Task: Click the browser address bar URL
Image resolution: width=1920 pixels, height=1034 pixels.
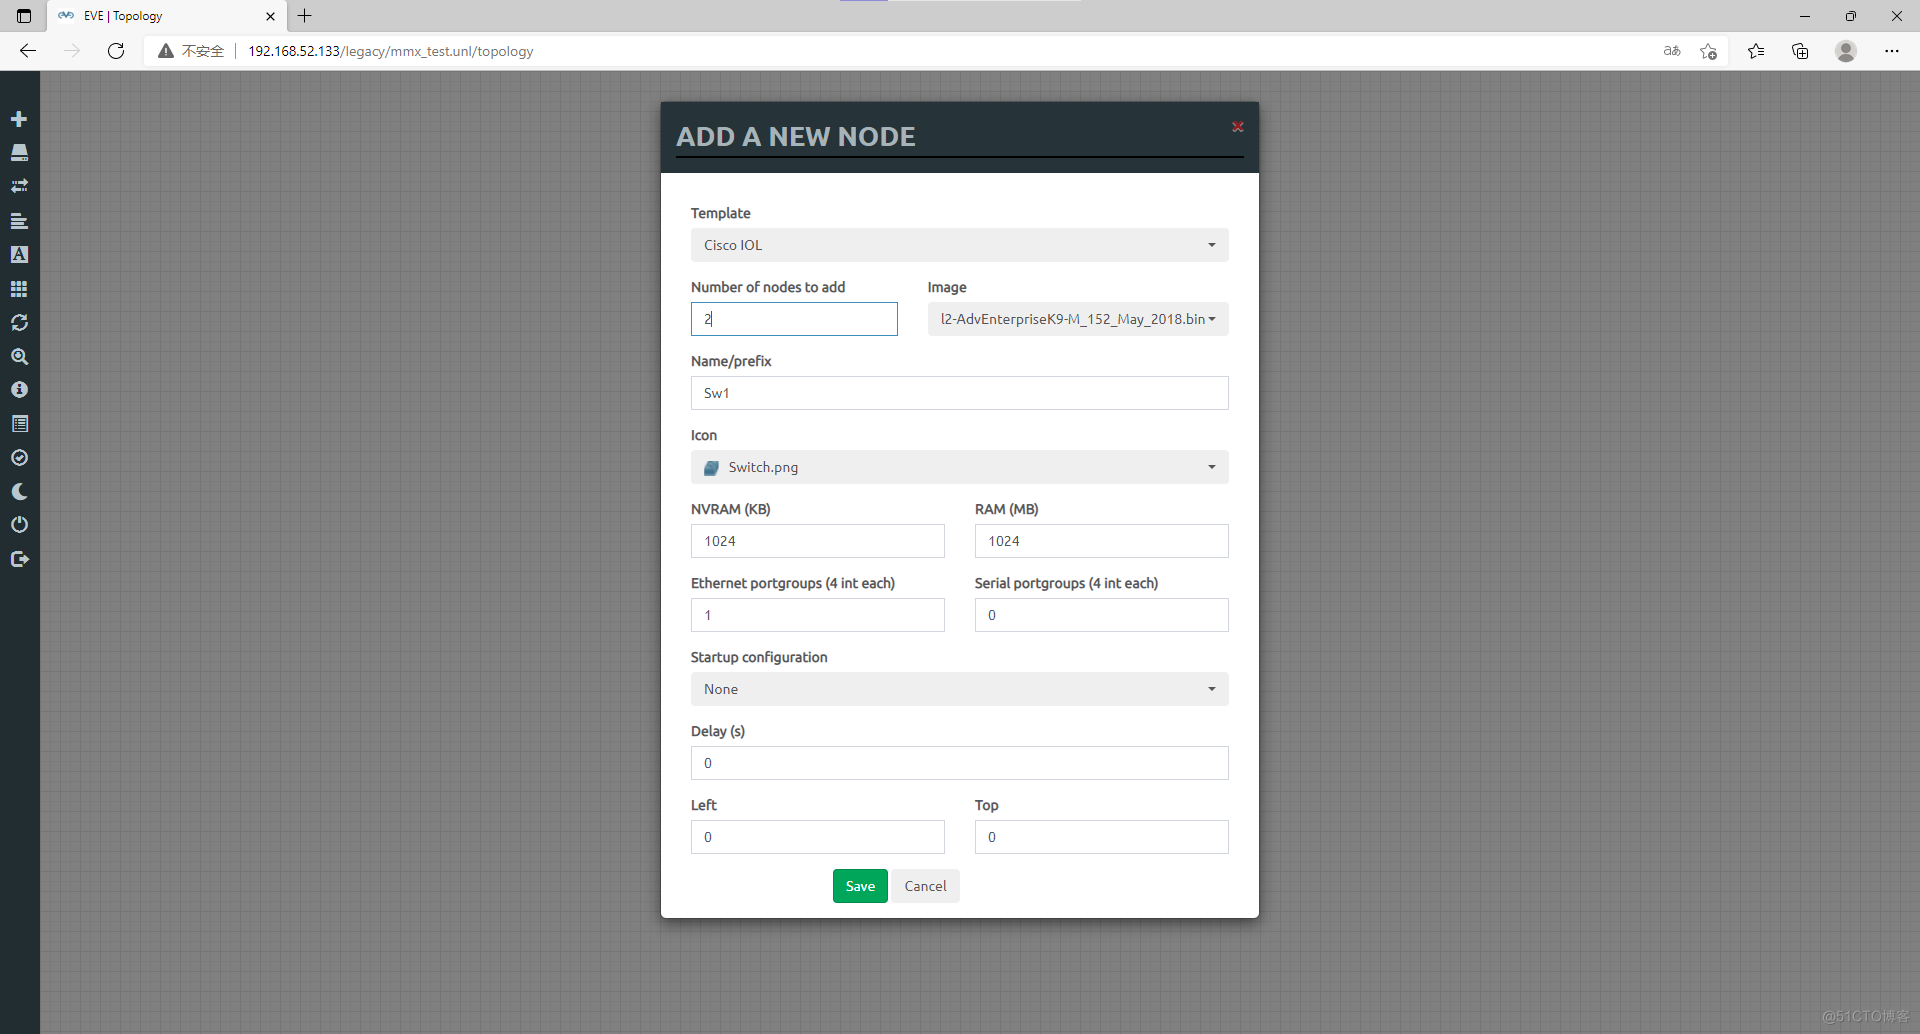Action: (390, 51)
